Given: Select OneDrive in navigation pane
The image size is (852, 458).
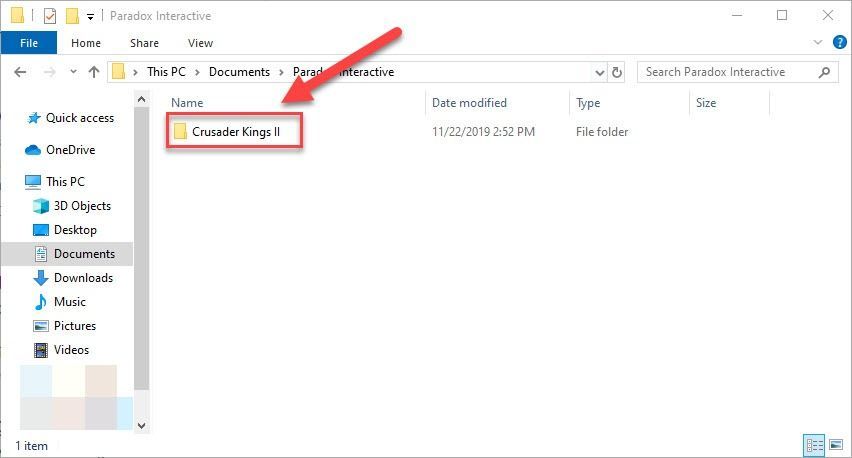Looking at the screenshot, I should [x=71, y=150].
